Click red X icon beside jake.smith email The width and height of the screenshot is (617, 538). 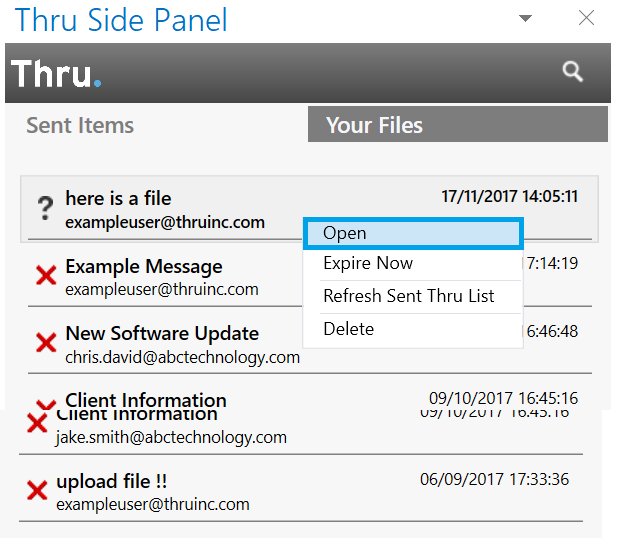pos(37,424)
